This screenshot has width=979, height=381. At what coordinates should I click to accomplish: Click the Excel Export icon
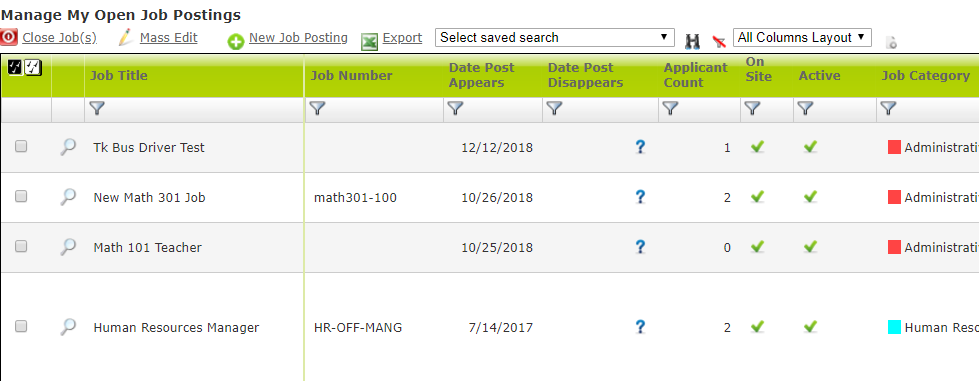pos(369,42)
